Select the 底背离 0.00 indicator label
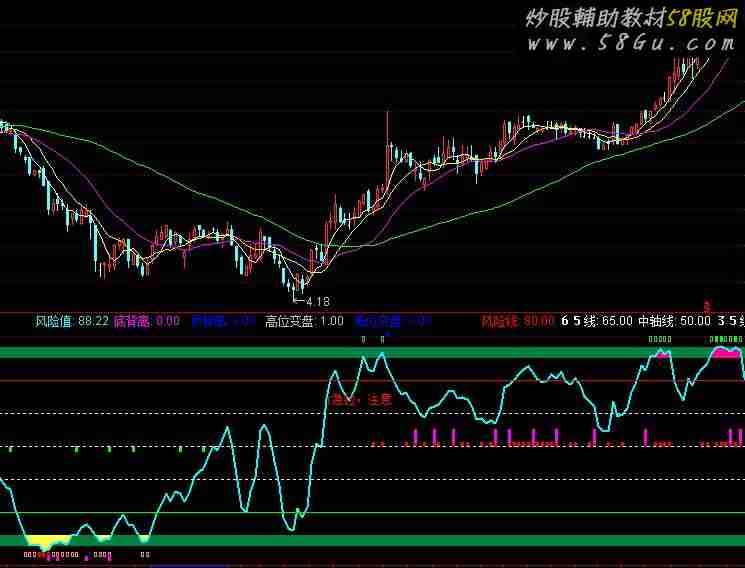The image size is (745, 568). [x=147, y=321]
